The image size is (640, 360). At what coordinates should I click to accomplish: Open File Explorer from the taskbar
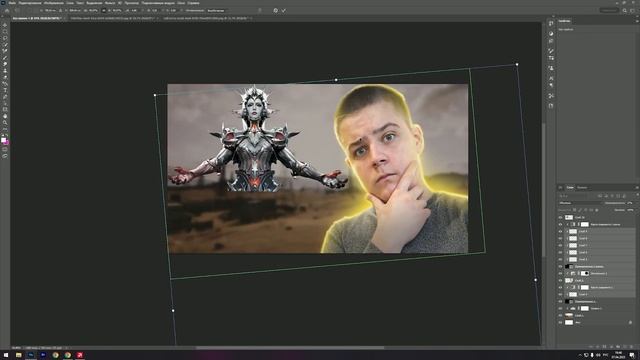pyautogui.click(x=18, y=355)
